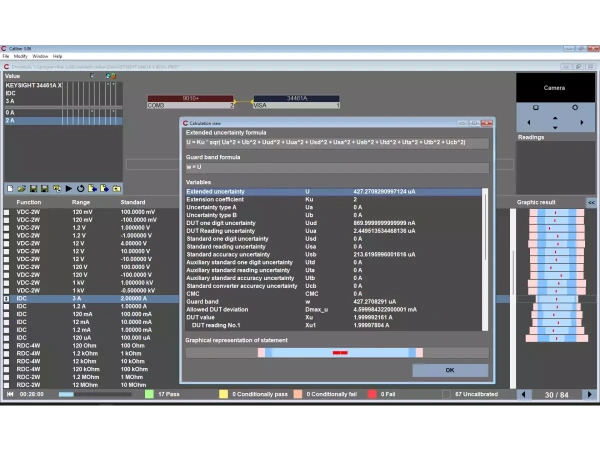Toggle checkbox for the IDC 3 A row
The height and width of the screenshot is (450, 600).
[8, 298]
